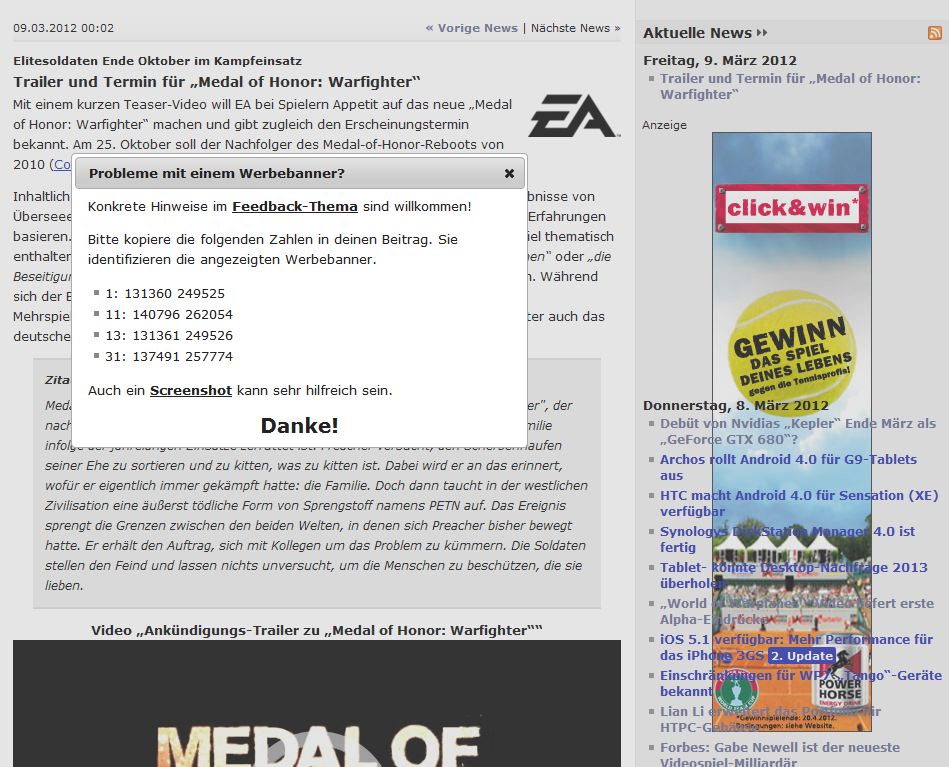Open Lian Li HTPC-Gehäuse news link

click(x=770, y=719)
